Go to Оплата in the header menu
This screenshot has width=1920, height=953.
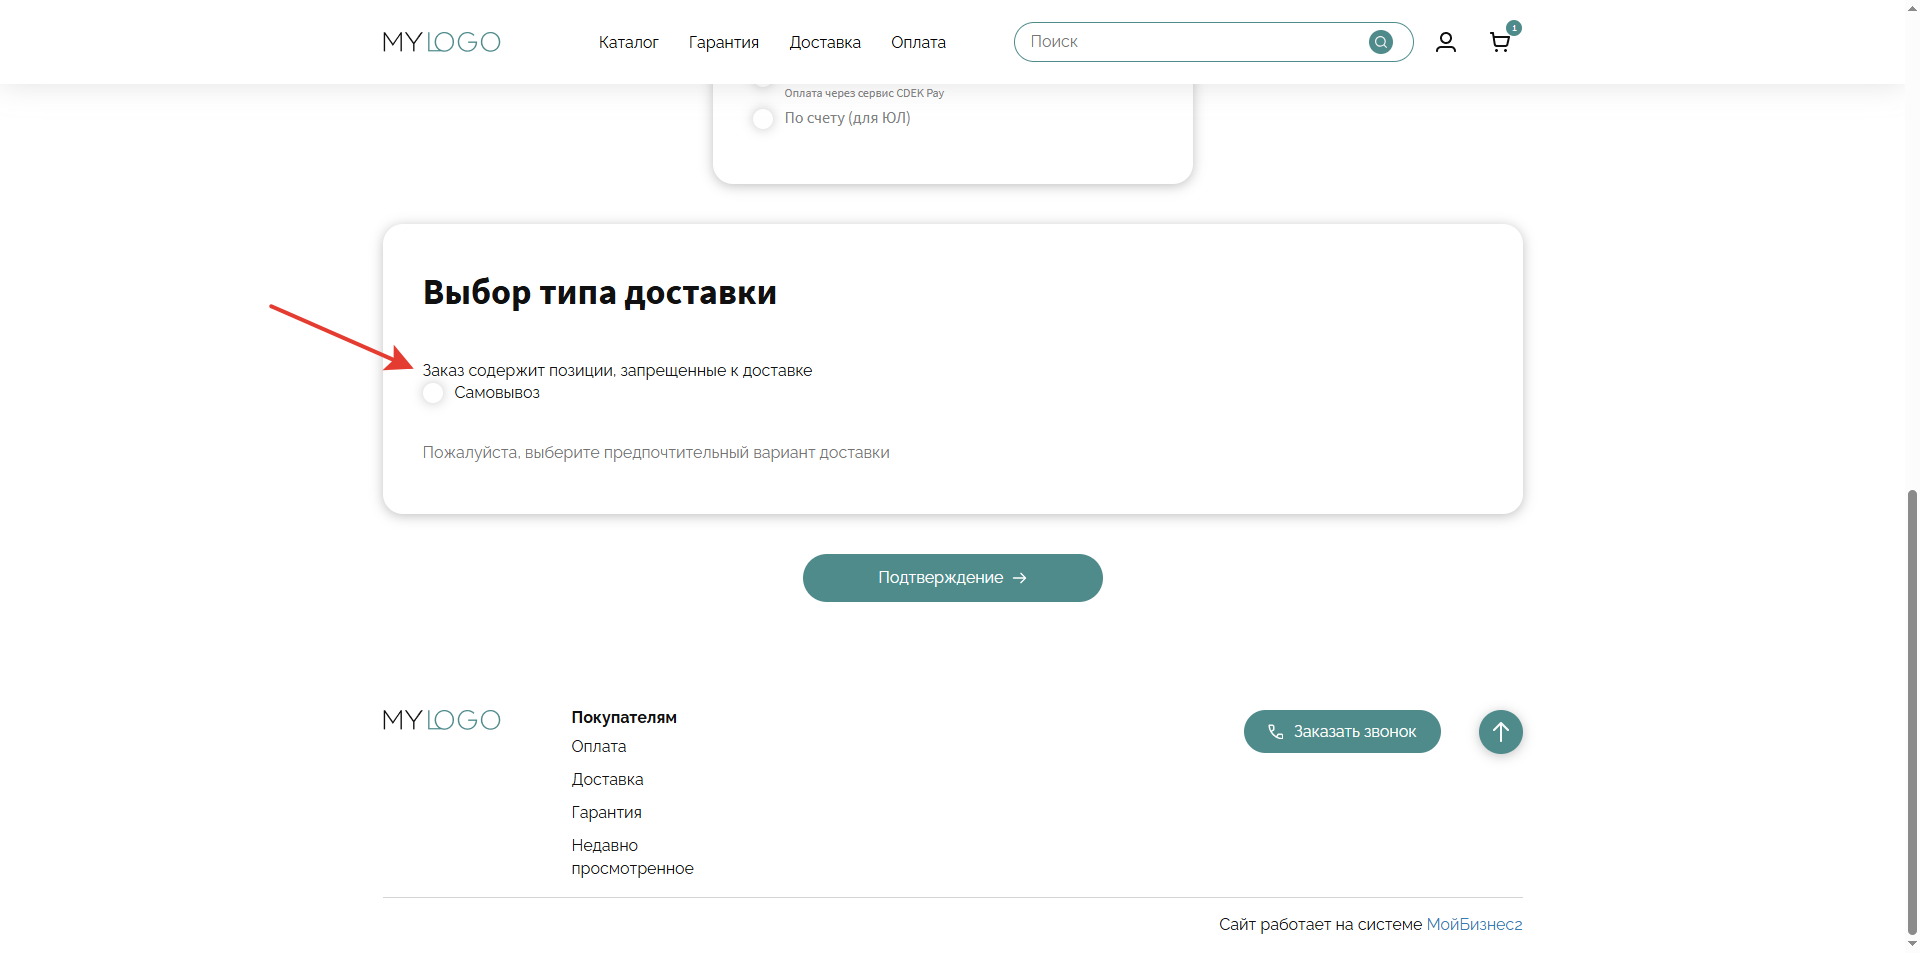click(x=918, y=42)
